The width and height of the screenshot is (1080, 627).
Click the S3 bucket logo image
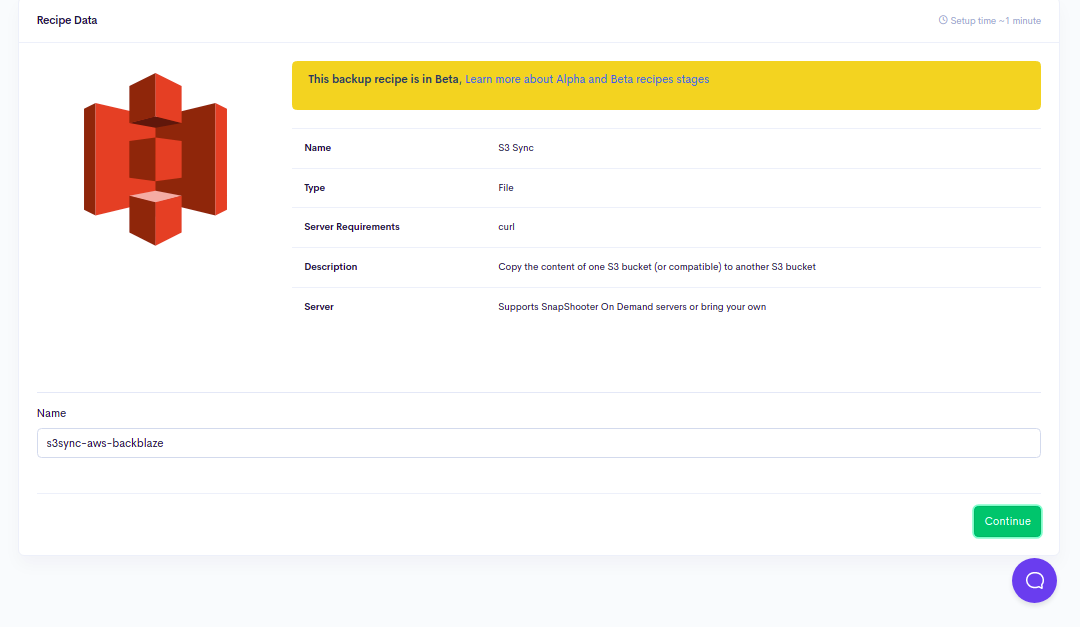(x=156, y=159)
